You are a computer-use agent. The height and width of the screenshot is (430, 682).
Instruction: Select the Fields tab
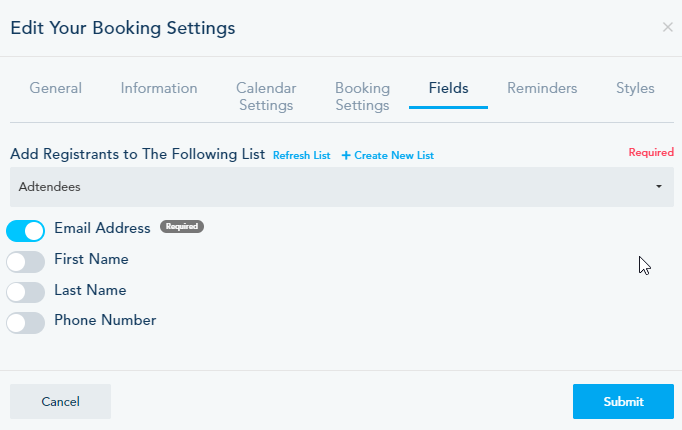click(x=448, y=88)
